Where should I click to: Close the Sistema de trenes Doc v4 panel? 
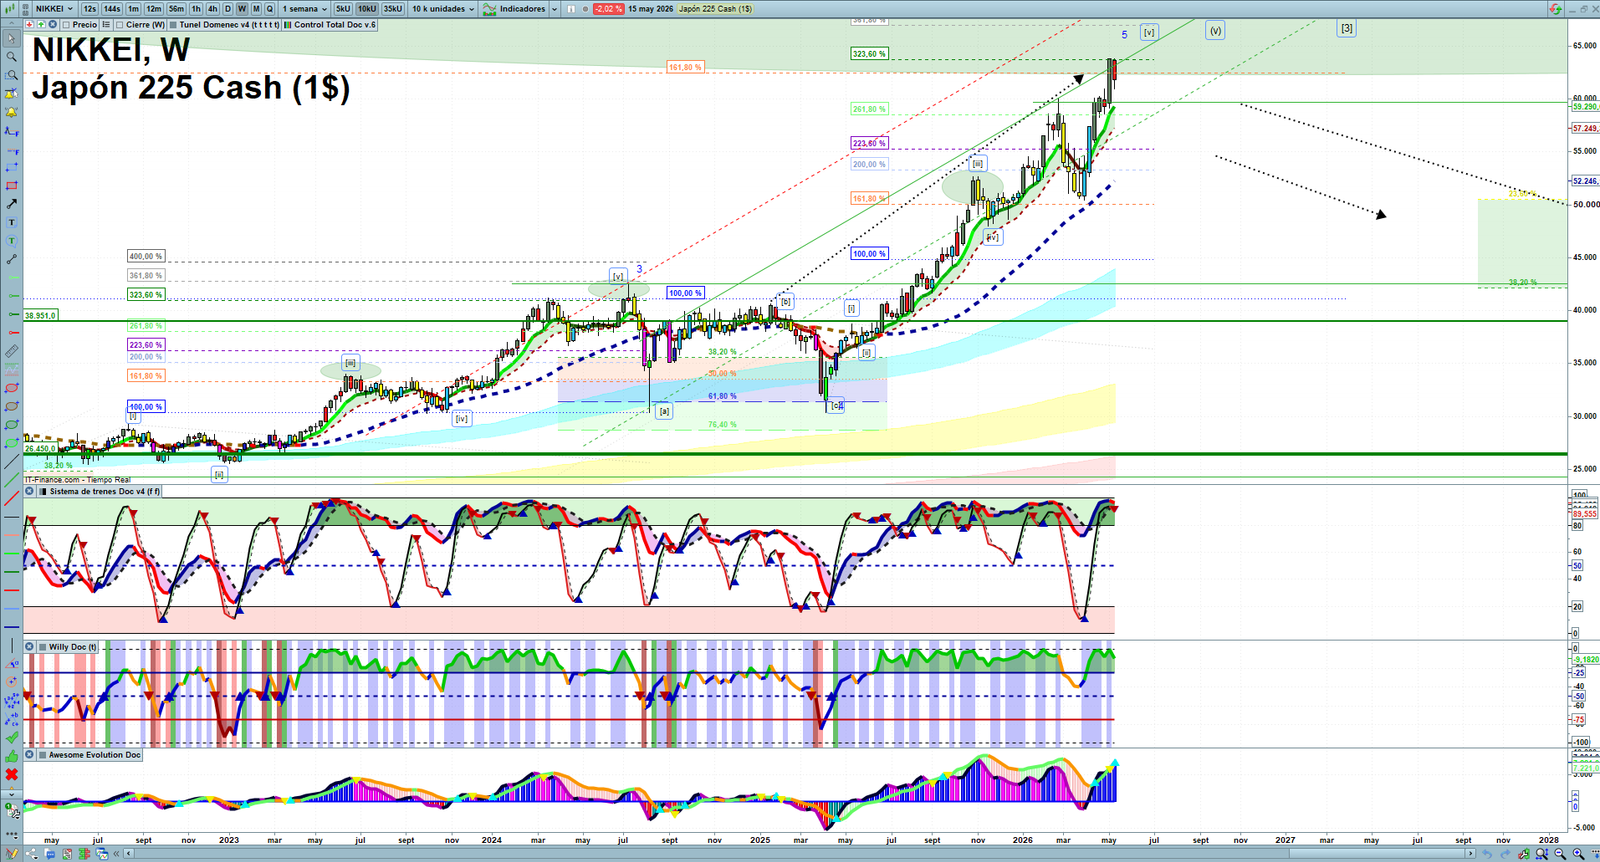[x=30, y=491]
